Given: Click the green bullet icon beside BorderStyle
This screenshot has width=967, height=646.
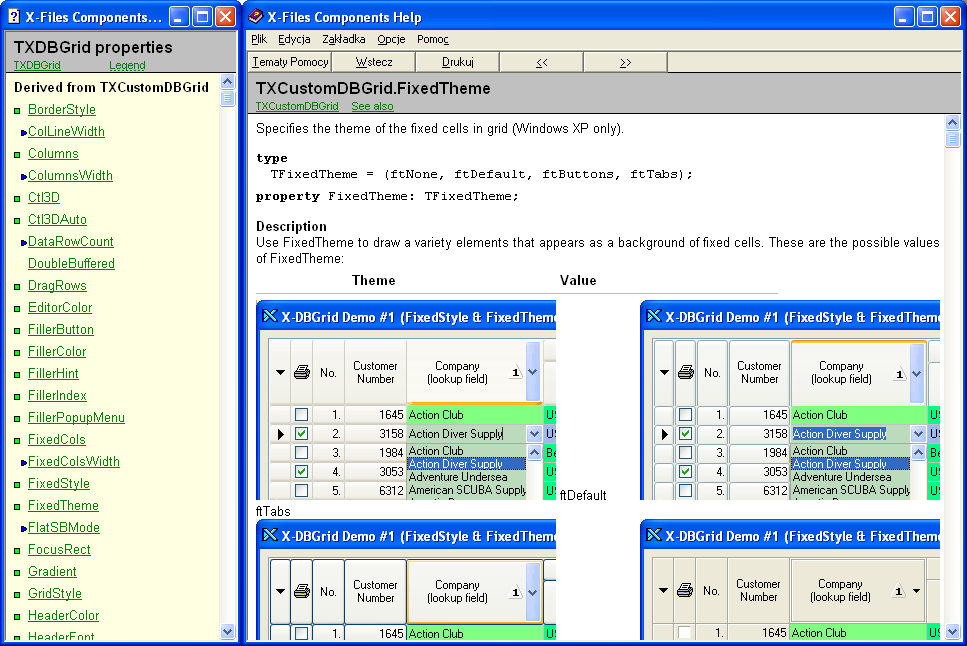Looking at the screenshot, I should (17, 110).
